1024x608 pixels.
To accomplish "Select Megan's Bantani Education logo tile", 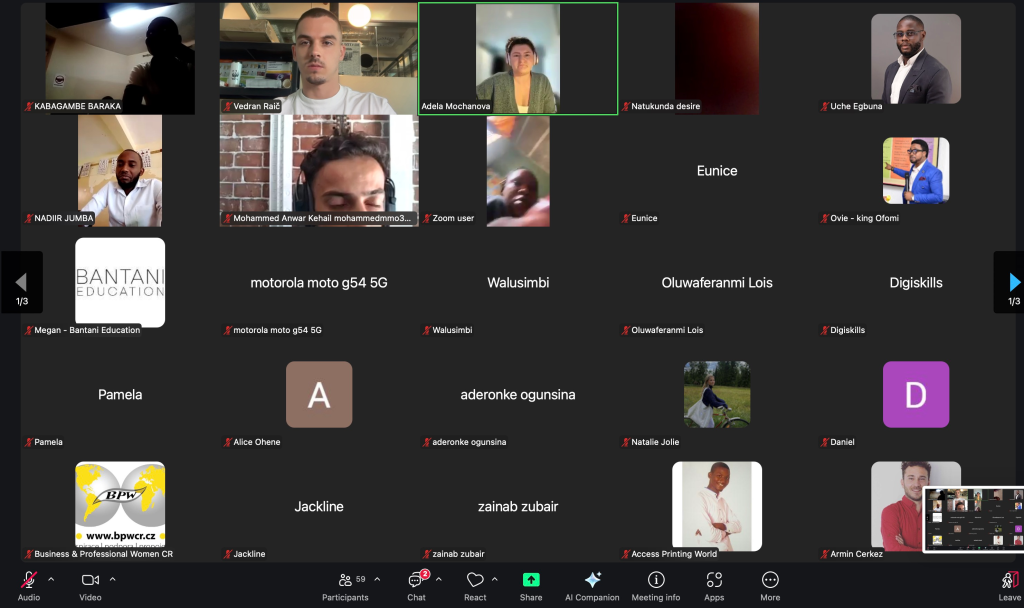I will tap(120, 282).
